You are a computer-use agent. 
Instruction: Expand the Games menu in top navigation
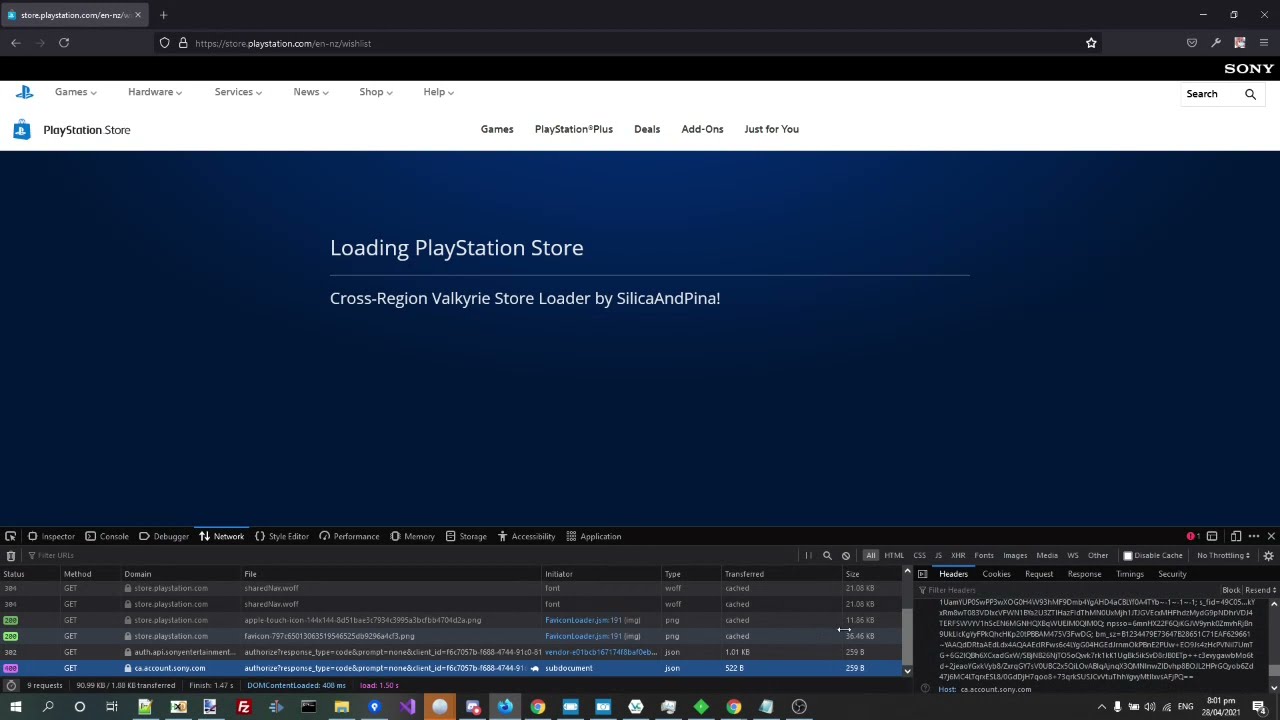coord(76,92)
